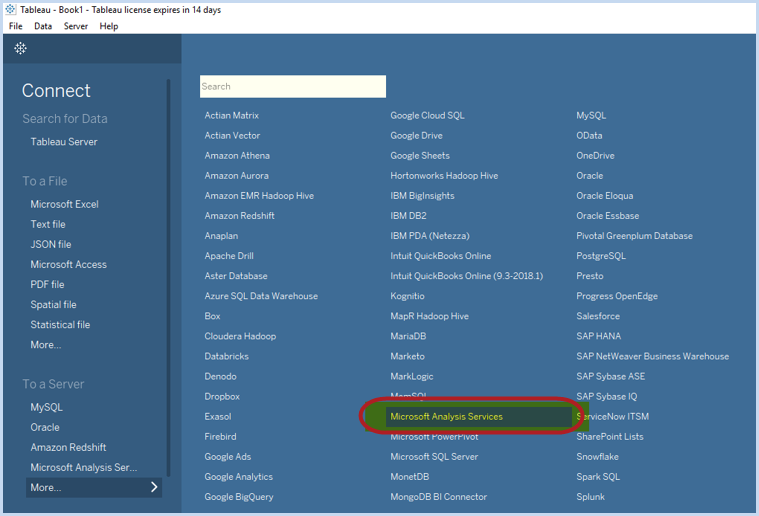Select Text file connection
The width and height of the screenshot is (759, 516).
click(48, 224)
